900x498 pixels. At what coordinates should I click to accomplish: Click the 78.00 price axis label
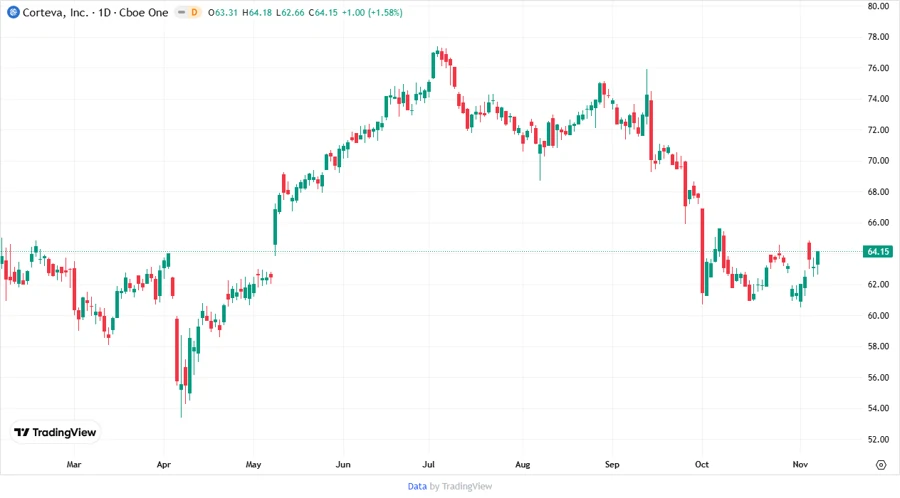[x=878, y=37]
